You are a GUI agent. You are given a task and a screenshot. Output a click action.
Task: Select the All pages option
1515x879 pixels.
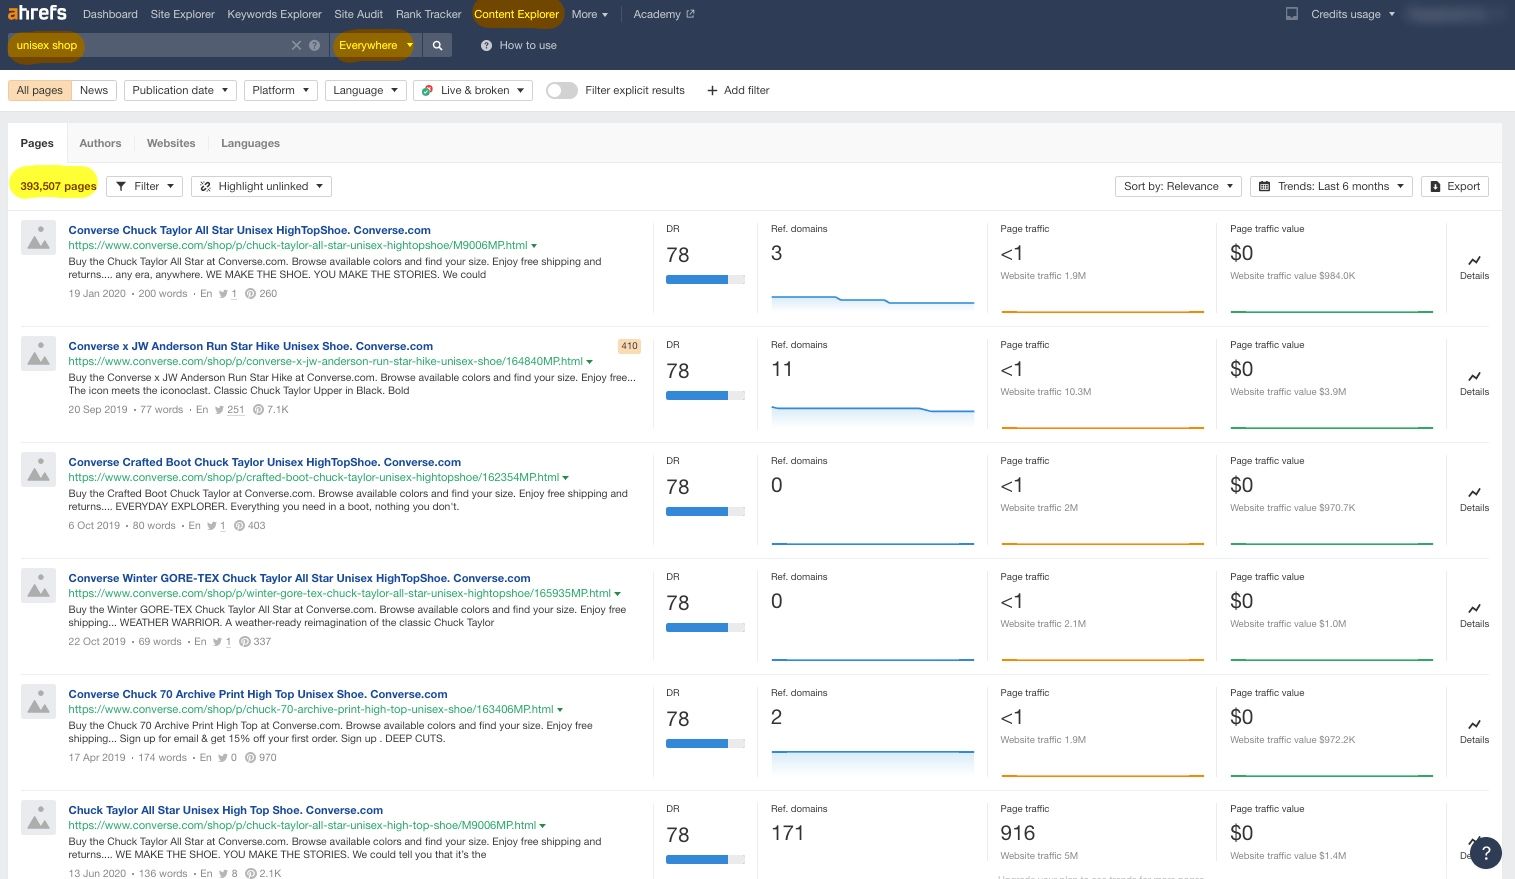point(40,90)
